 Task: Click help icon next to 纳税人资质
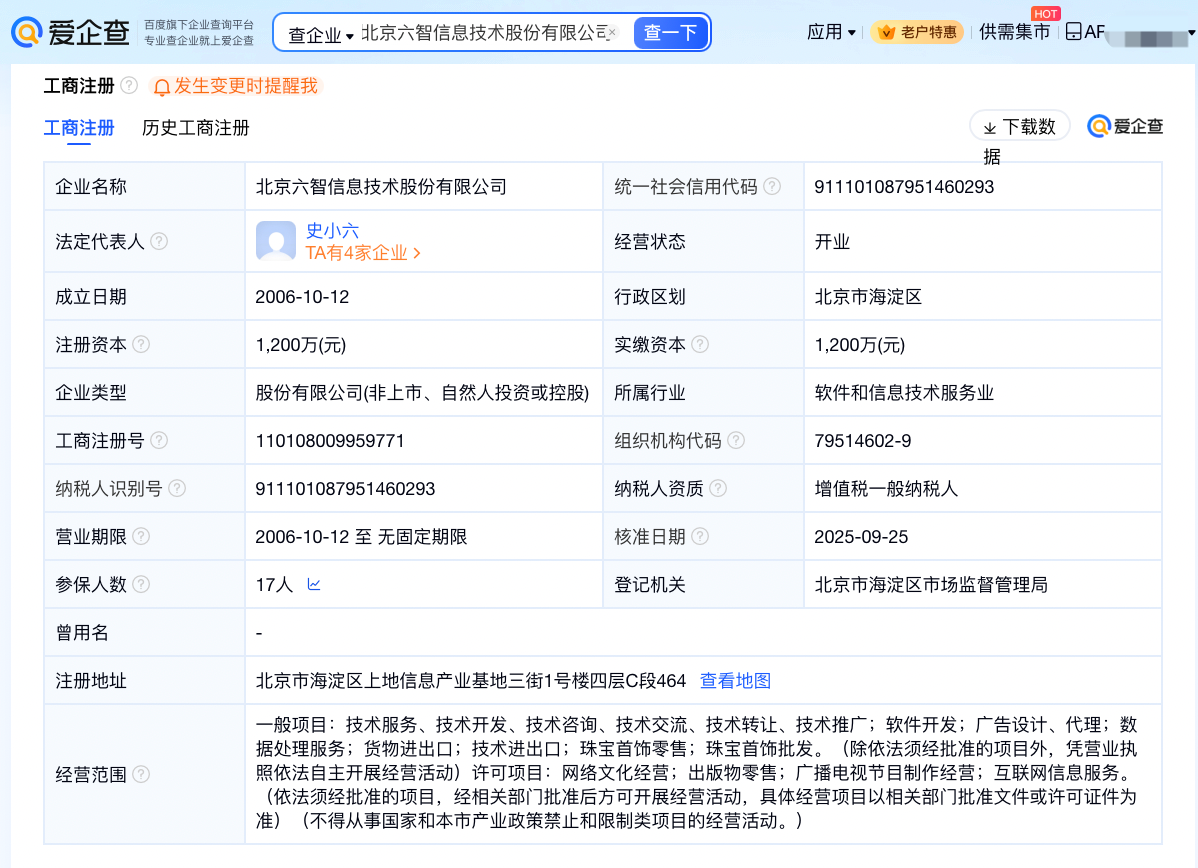click(718, 488)
